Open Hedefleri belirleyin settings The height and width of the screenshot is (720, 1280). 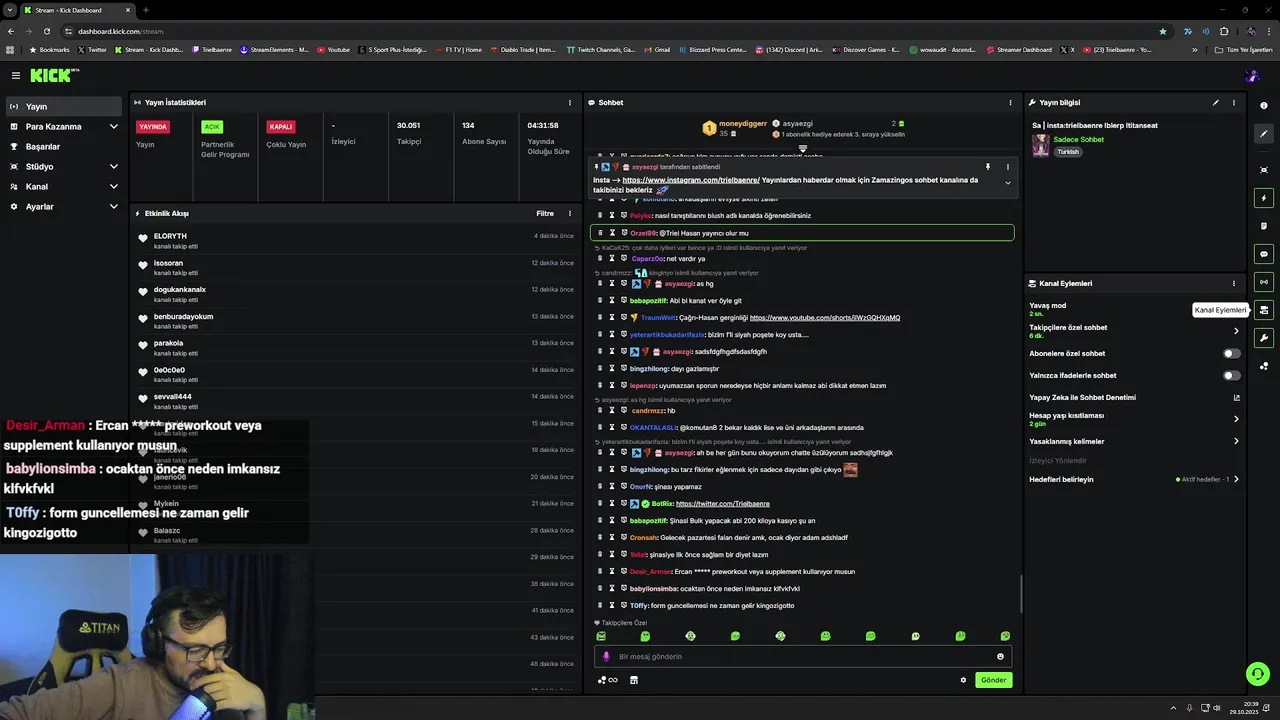point(1135,480)
